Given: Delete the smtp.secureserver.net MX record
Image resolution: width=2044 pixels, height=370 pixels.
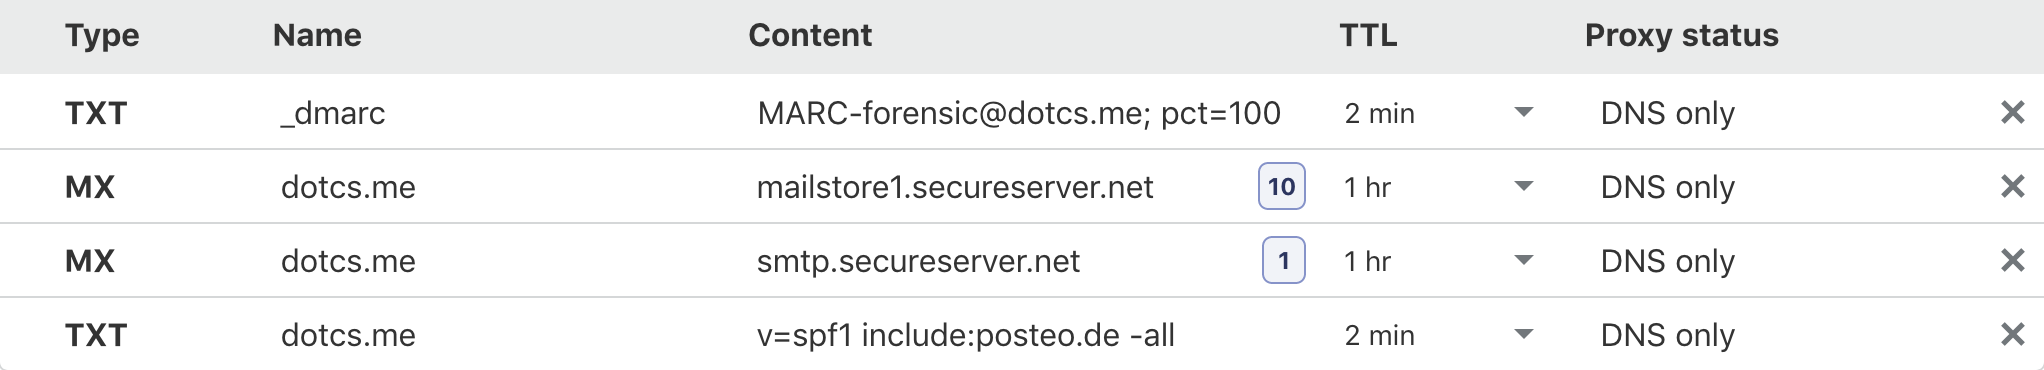Looking at the screenshot, I should tap(2012, 261).
